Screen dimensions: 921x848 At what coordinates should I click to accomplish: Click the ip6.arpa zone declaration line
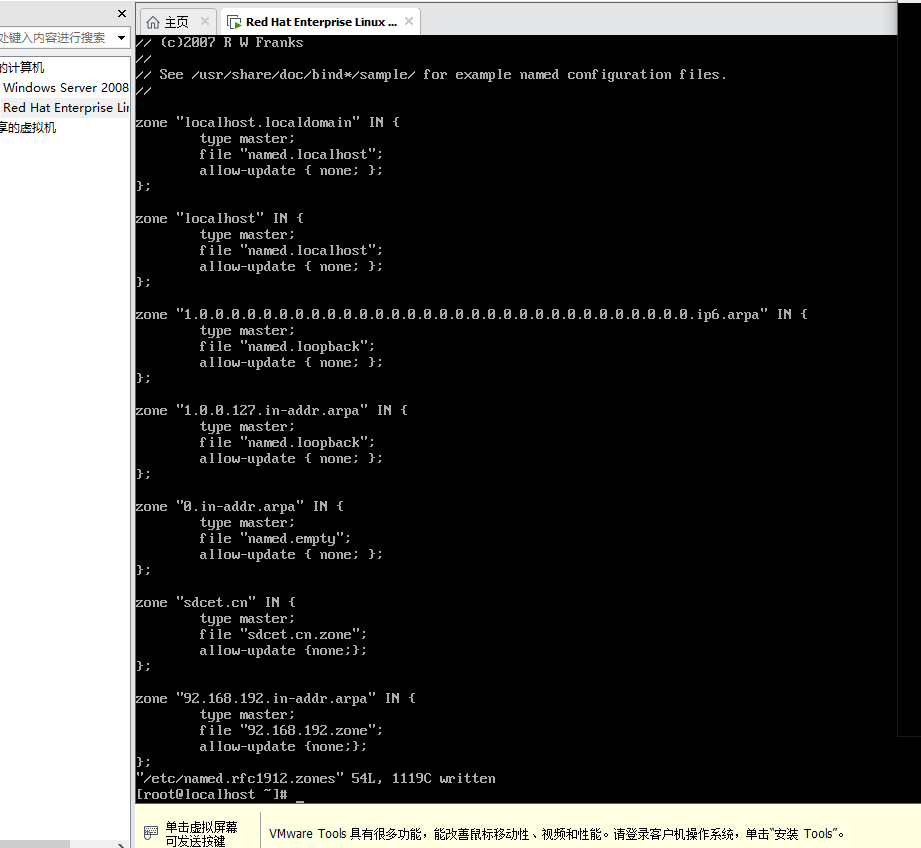[x=472, y=315]
